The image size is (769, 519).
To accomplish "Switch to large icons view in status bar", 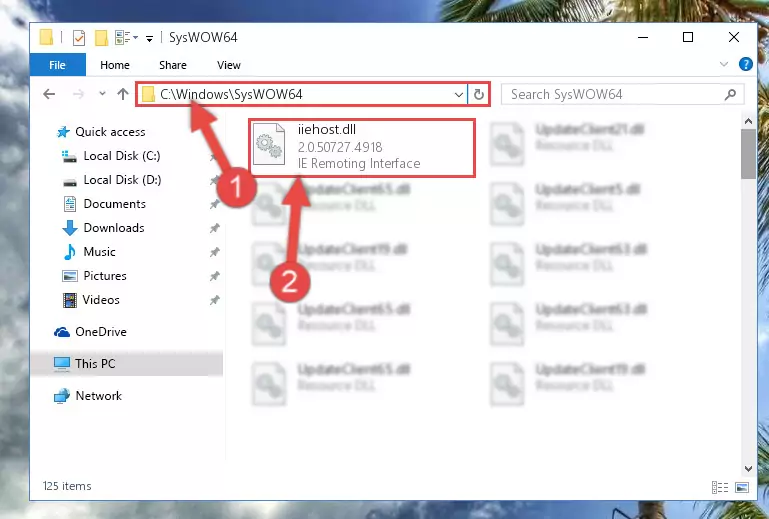I will tap(742, 487).
